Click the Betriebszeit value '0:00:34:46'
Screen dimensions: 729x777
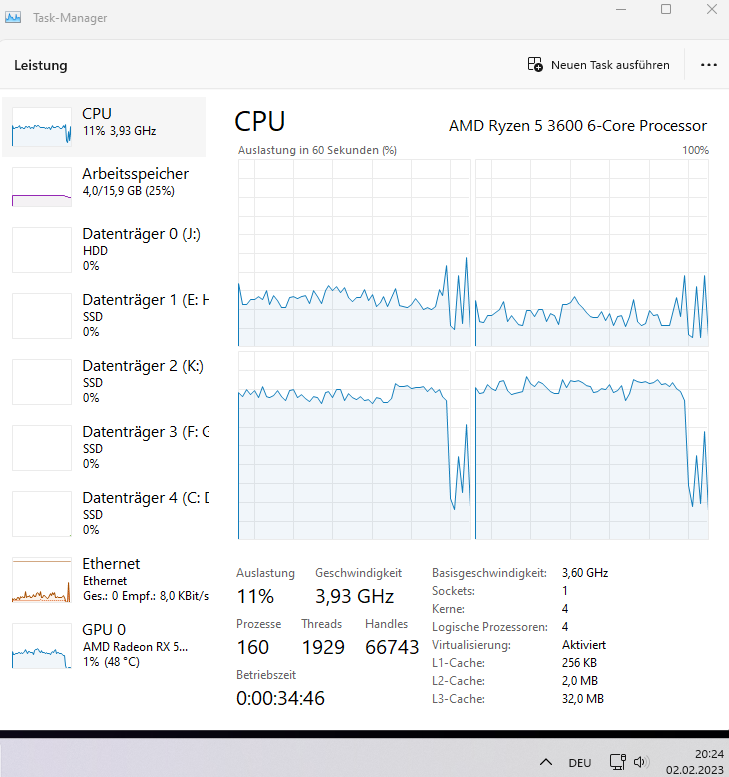click(x=280, y=698)
